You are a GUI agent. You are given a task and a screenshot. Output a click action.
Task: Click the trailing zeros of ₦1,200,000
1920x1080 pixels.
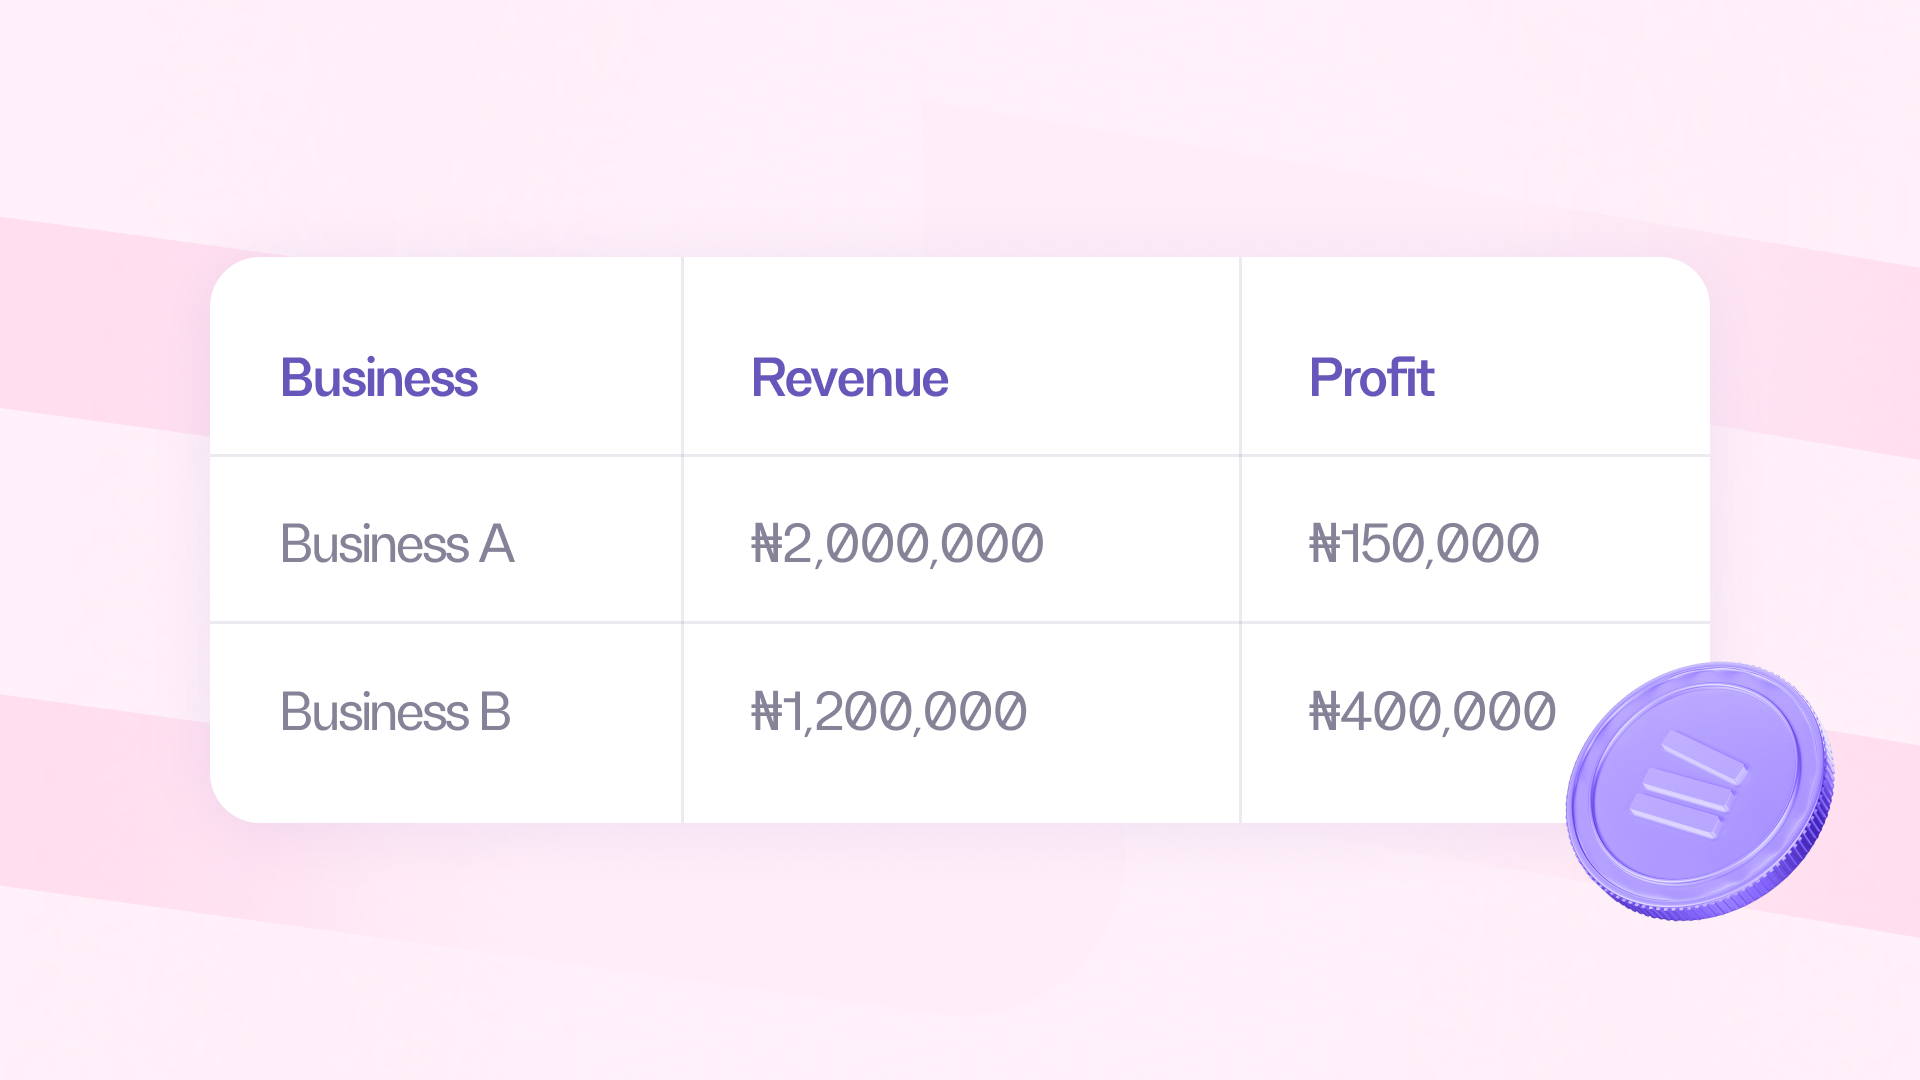pos(975,712)
